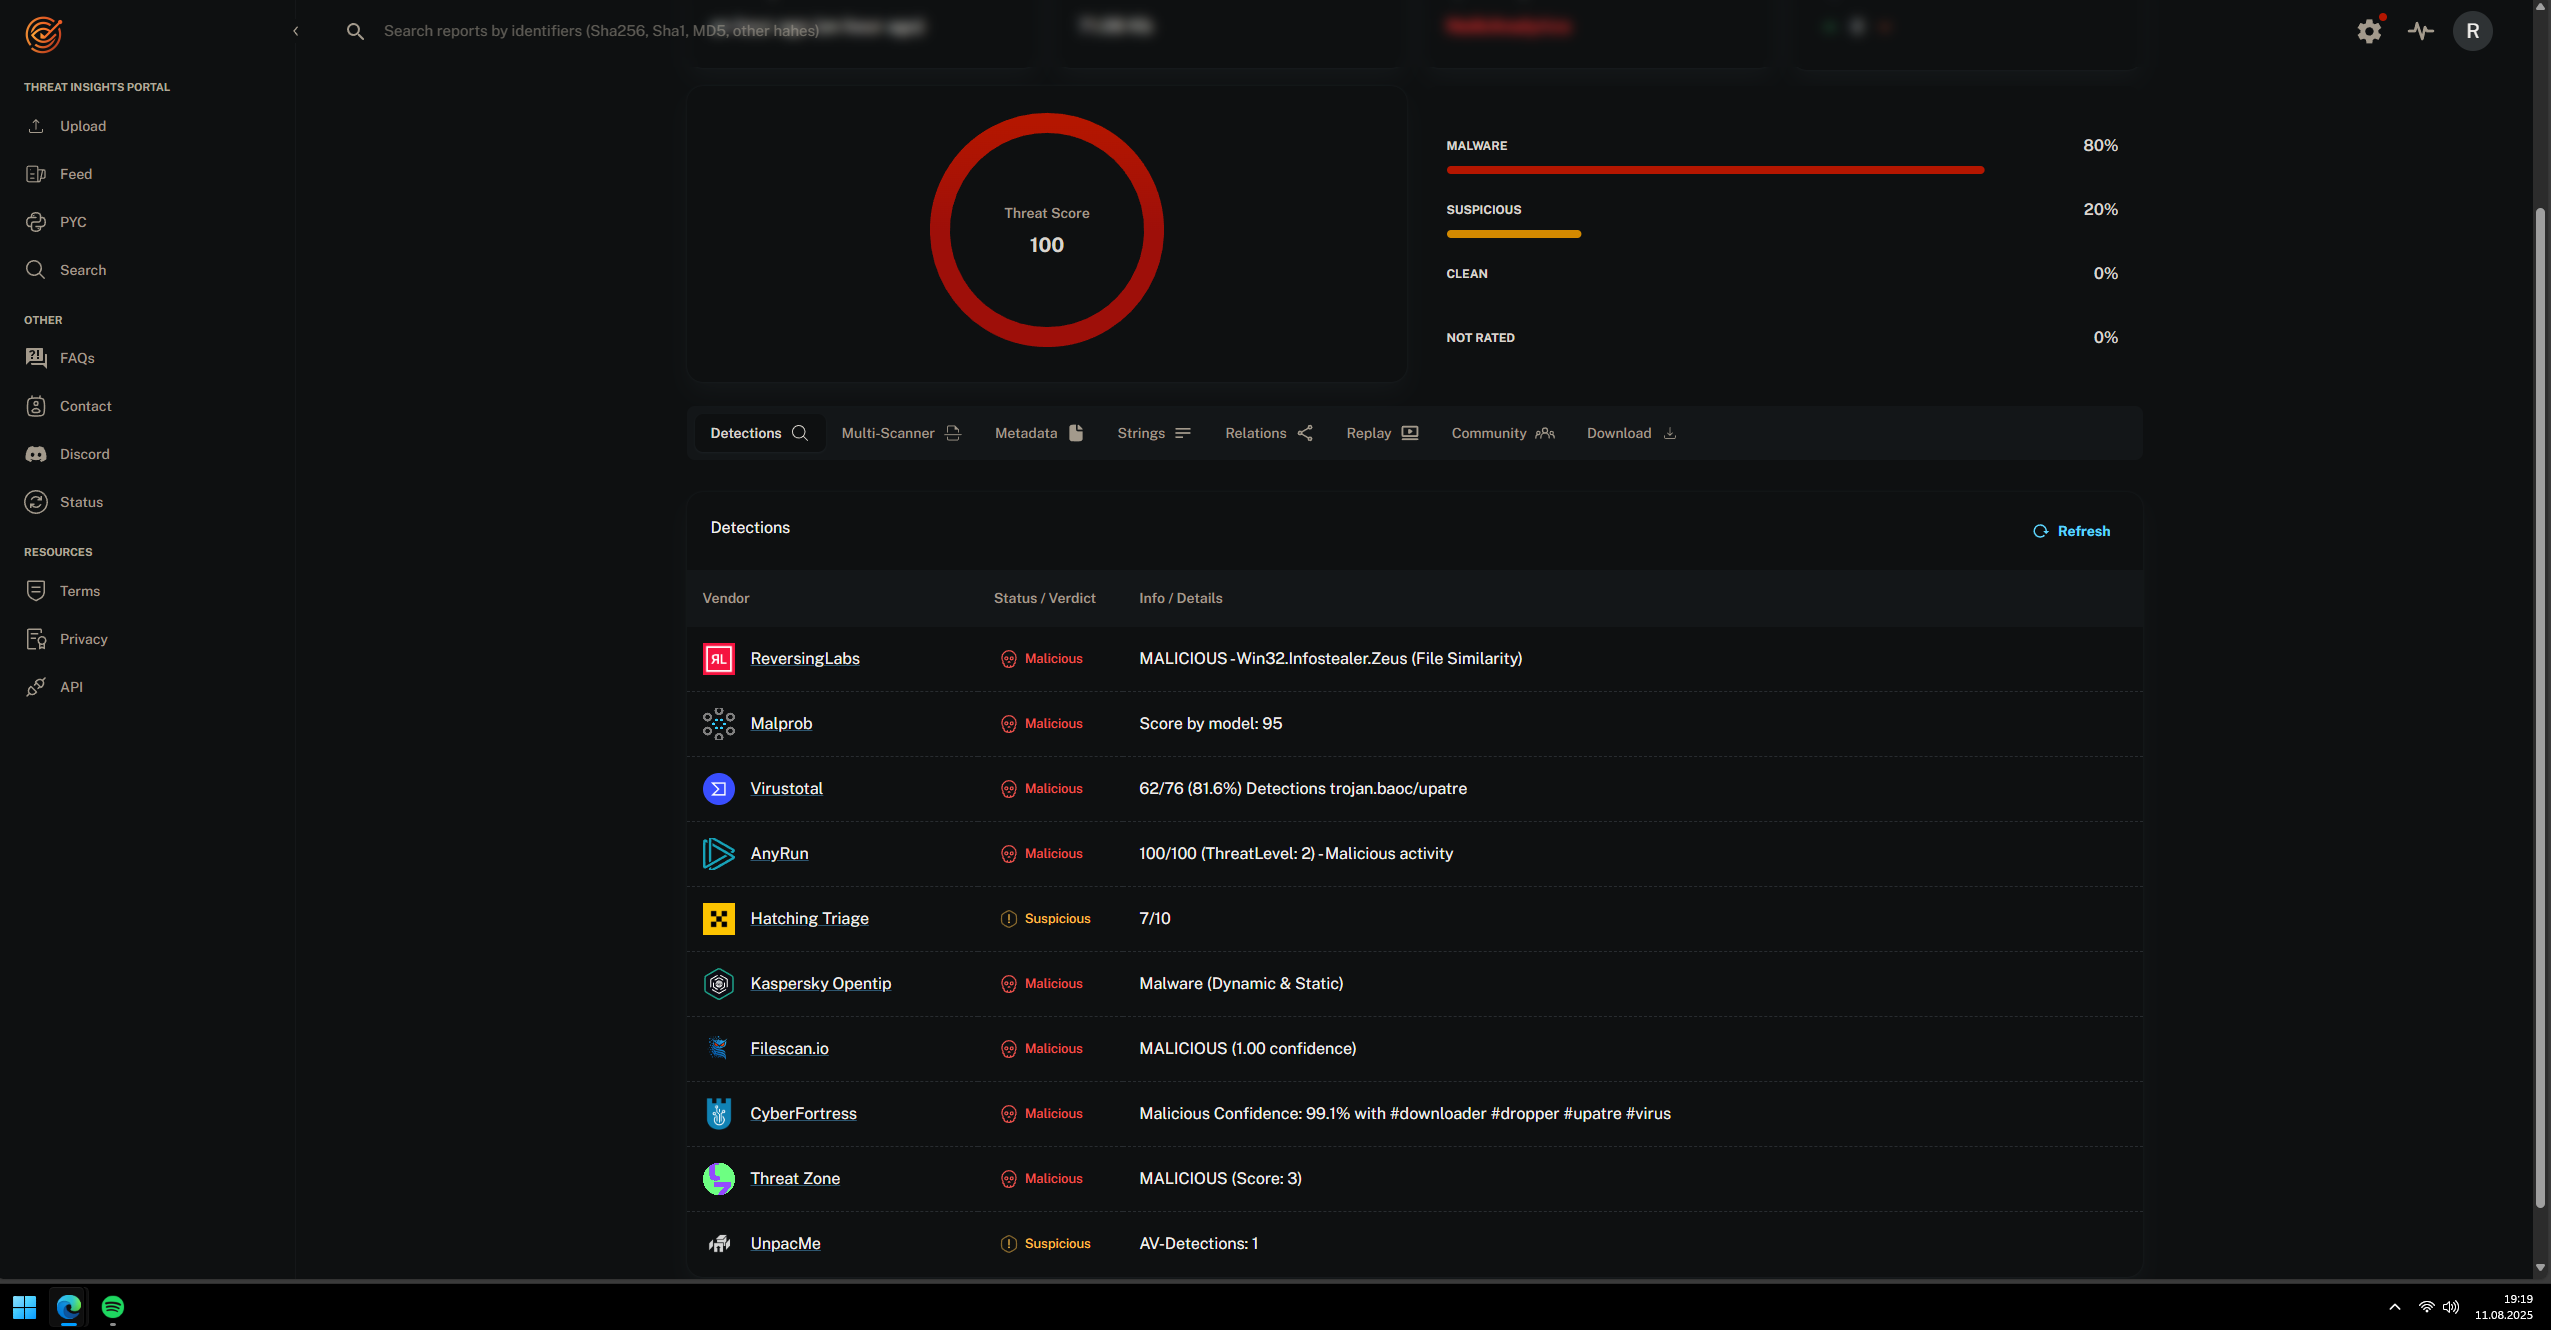Image resolution: width=2551 pixels, height=1330 pixels.
Task: Focus the search reports input field
Action: click(600, 31)
